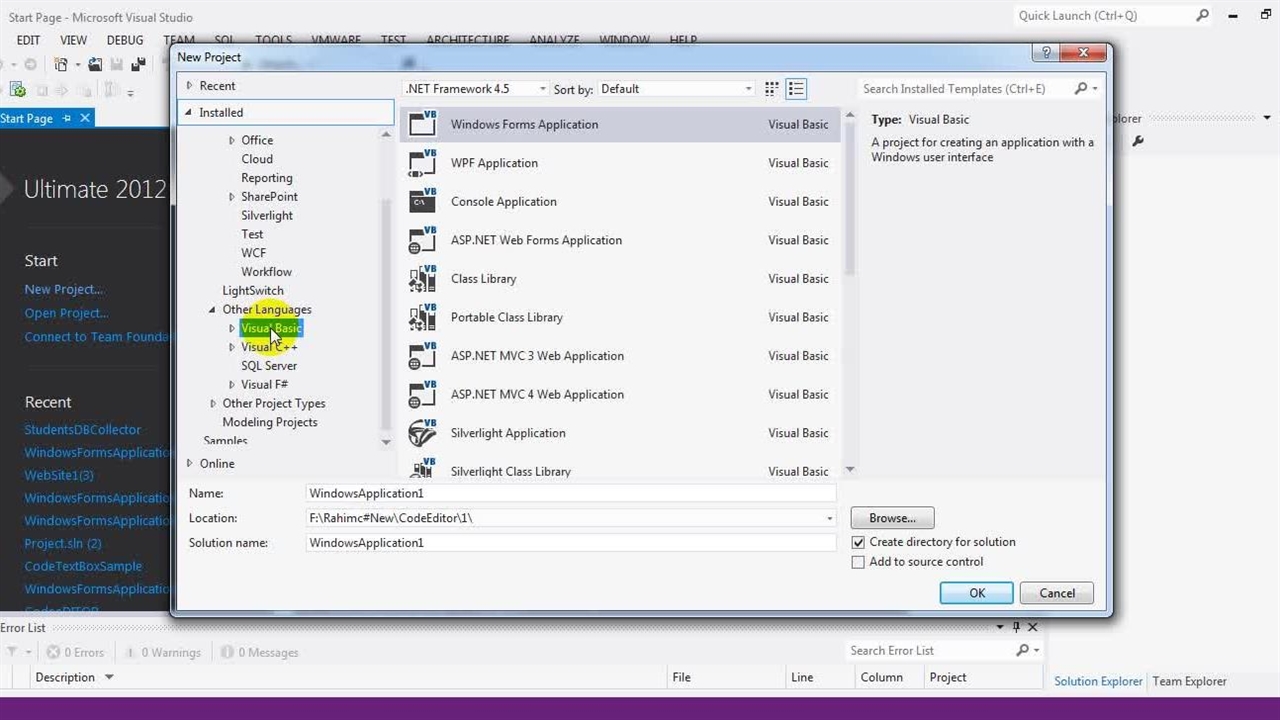Image resolution: width=1280 pixels, height=720 pixels.
Task: Click the Search Installed Templates field
Action: [965, 89]
